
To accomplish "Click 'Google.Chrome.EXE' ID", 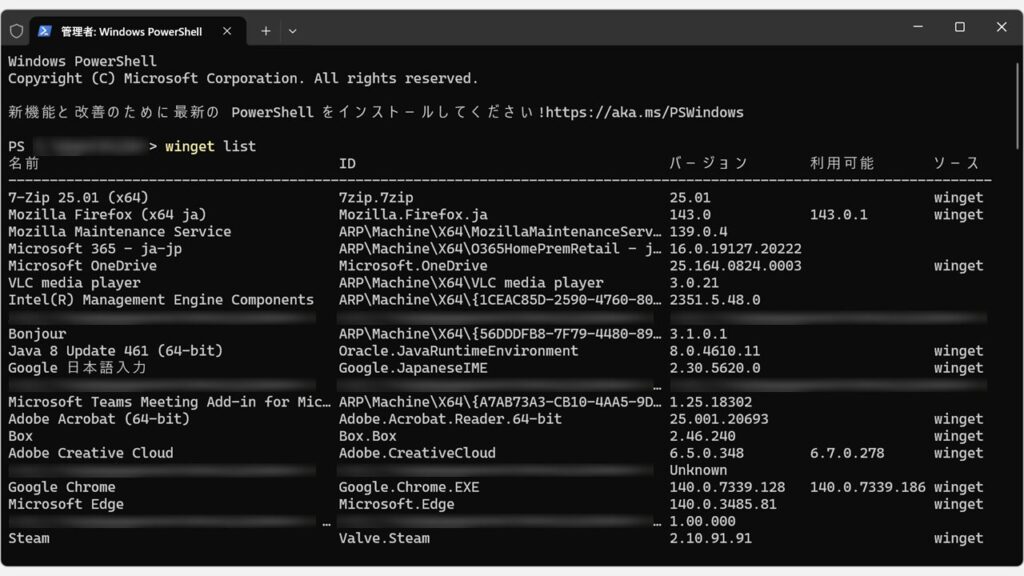I will tap(409, 487).
